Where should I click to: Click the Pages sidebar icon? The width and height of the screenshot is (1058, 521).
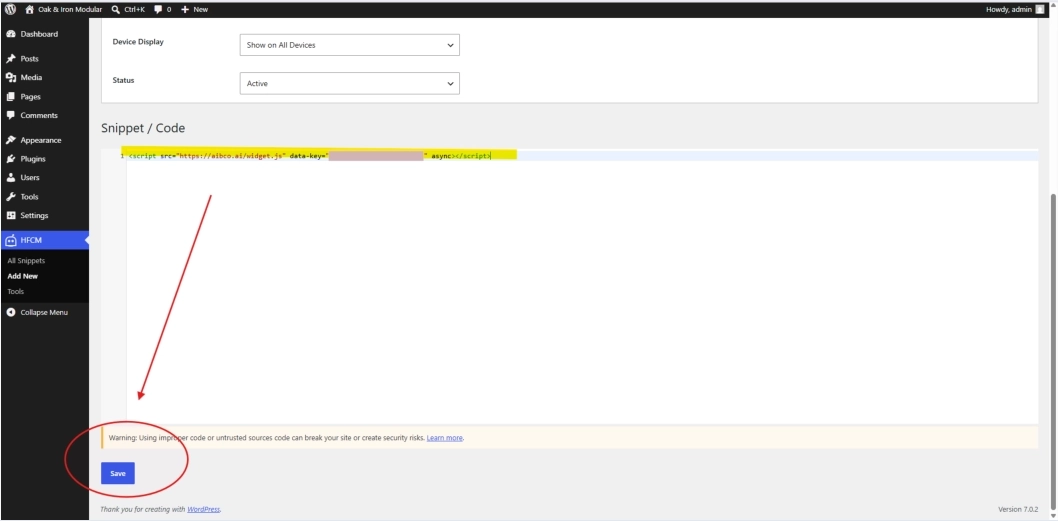pos(11,97)
